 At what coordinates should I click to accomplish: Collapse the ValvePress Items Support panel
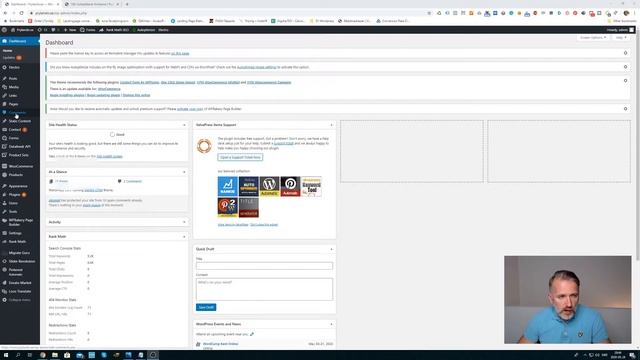pyautogui.click(x=331, y=125)
